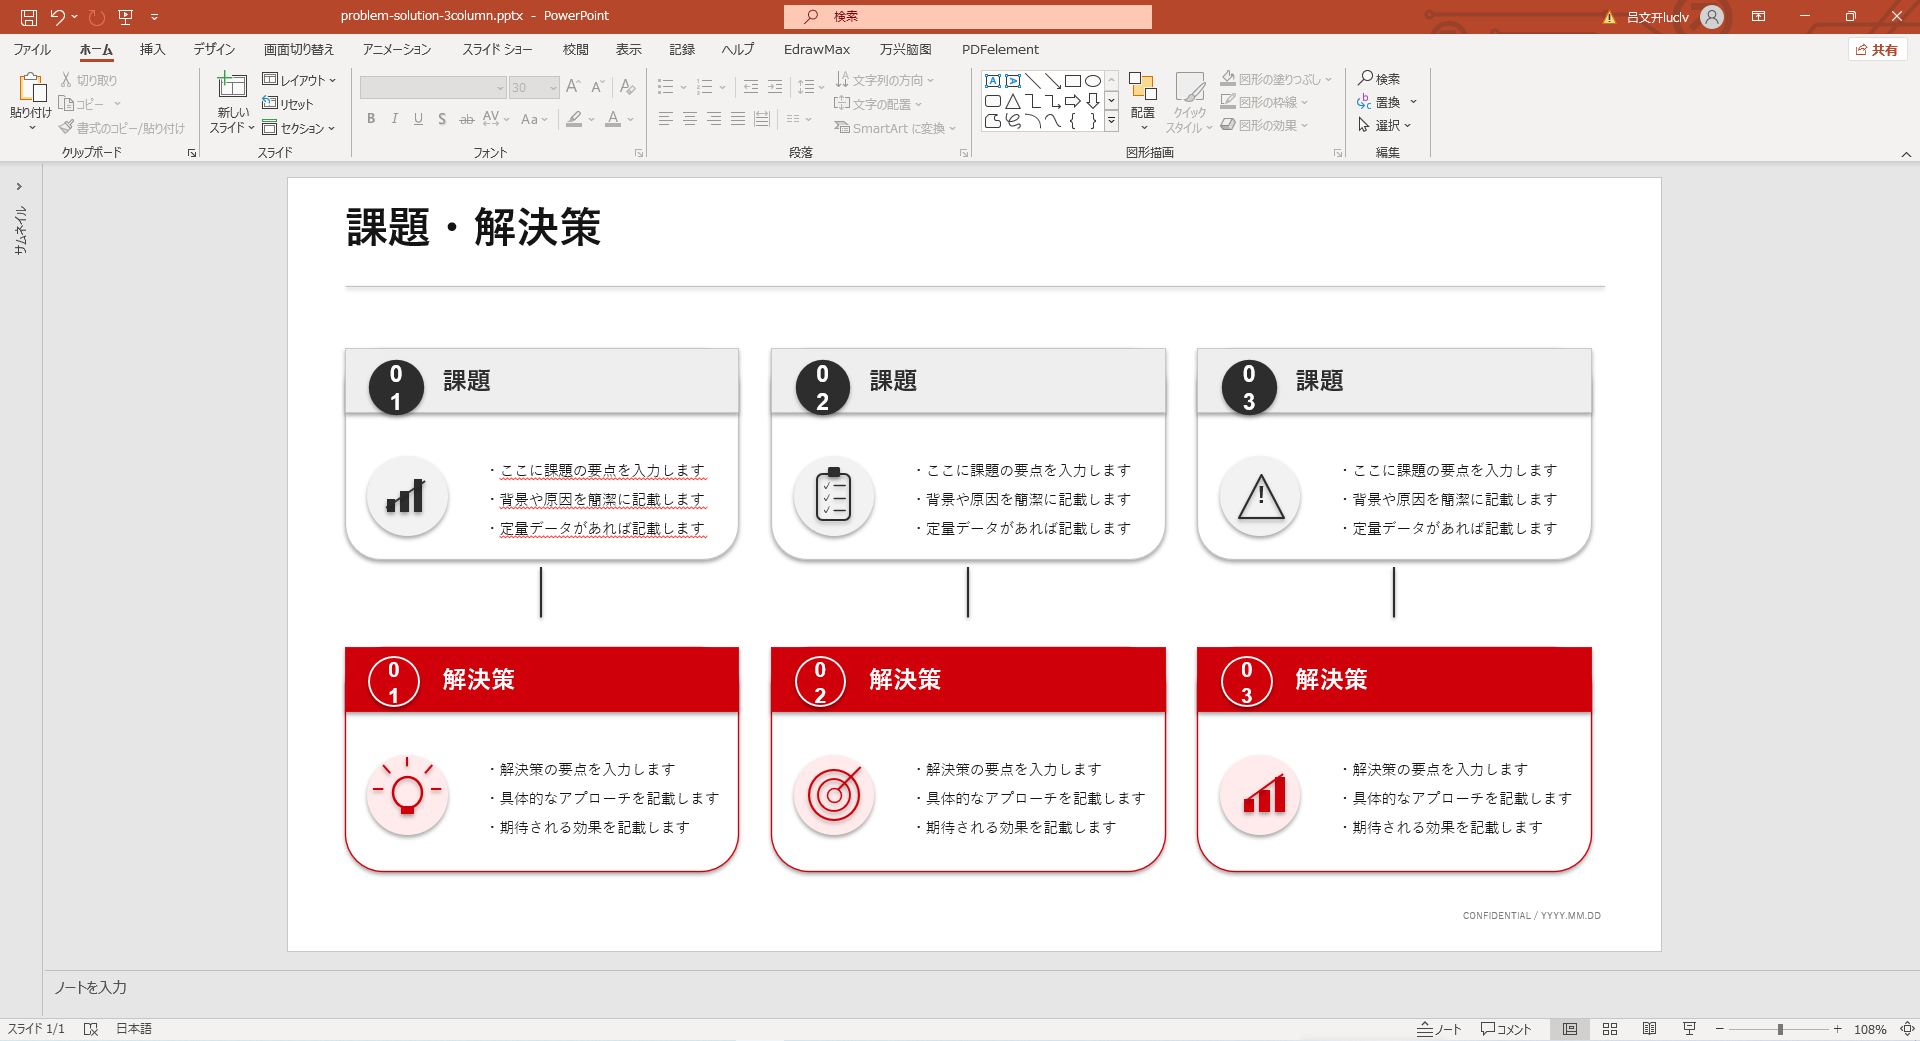This screenshot has height=1041, width=1920.
Task: Open the Animations (アニメーション) tab
Action: 397,49
